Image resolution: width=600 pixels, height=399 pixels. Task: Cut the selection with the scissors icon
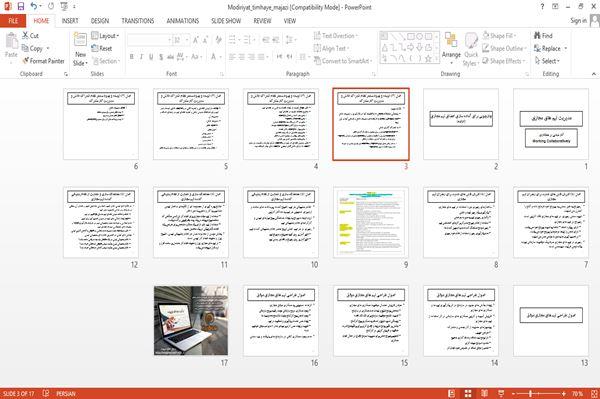point(30,36)
